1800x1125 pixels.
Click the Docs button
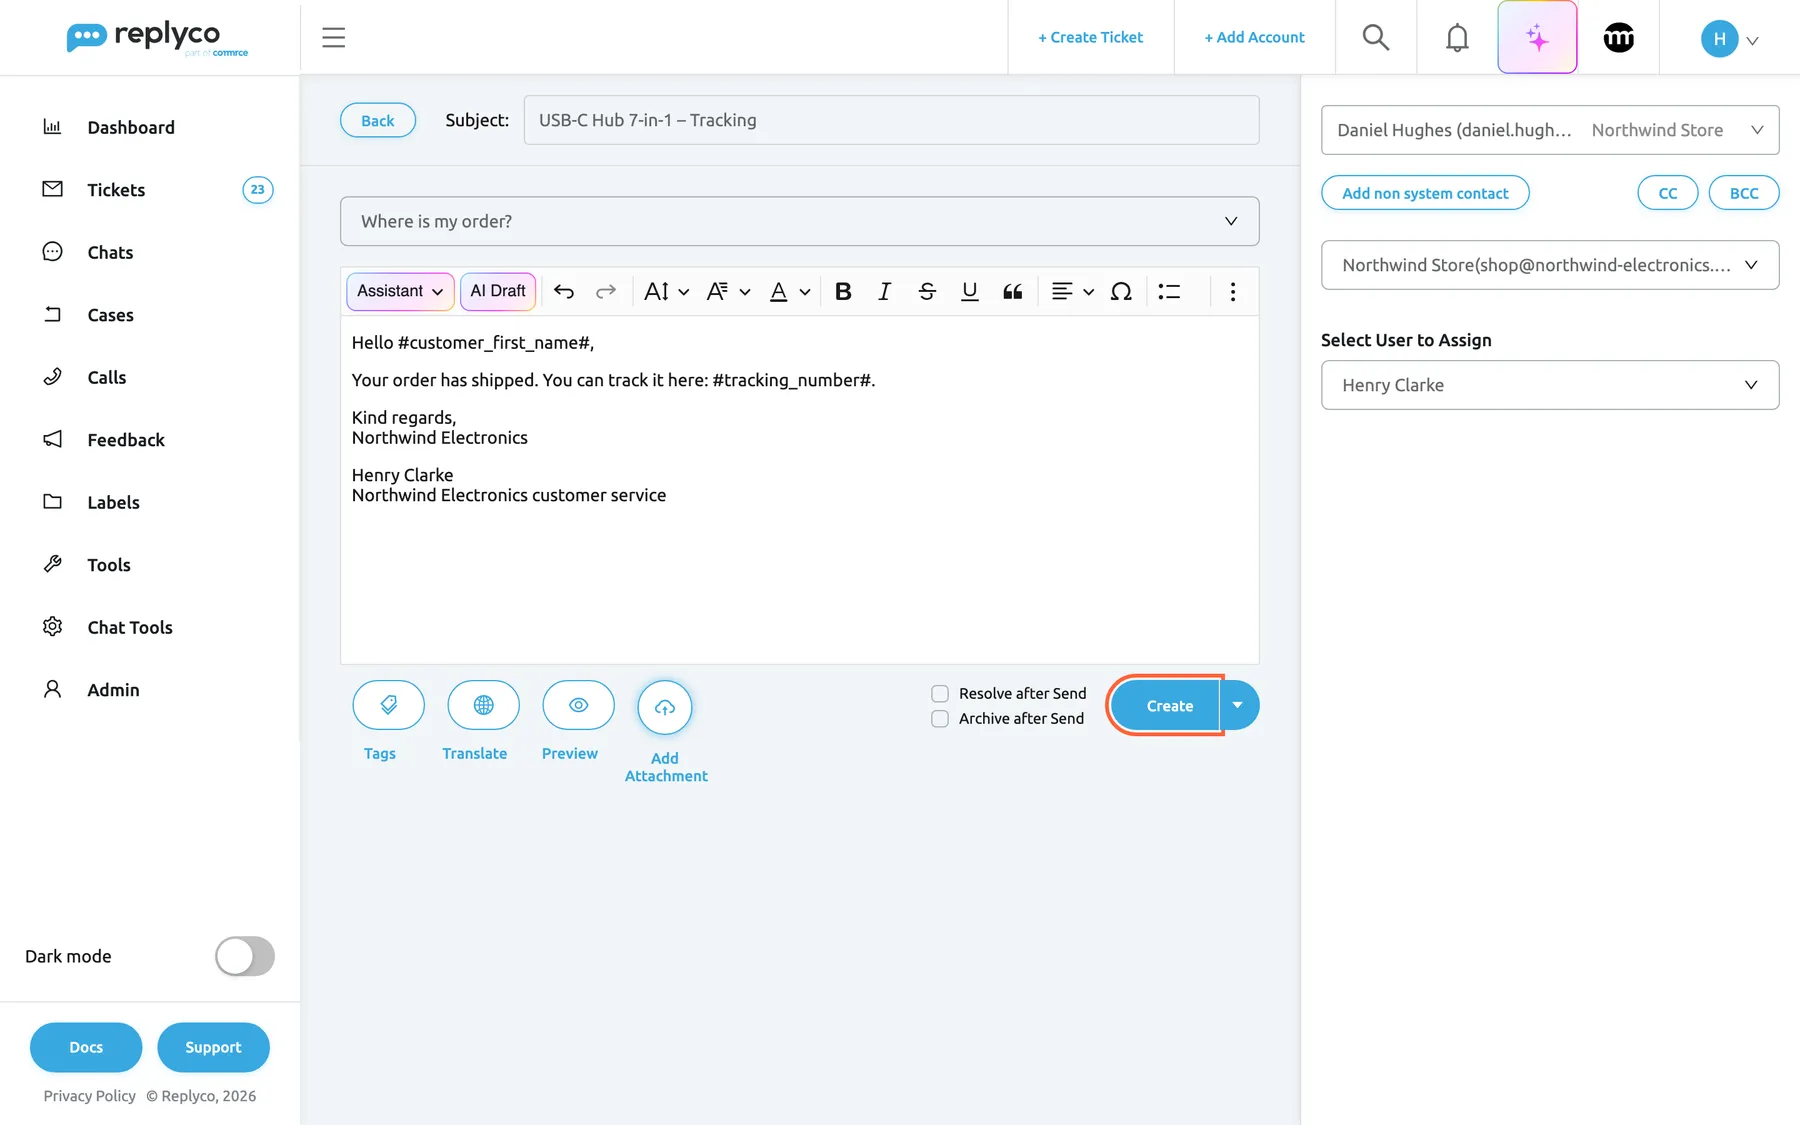[86, 1047]
